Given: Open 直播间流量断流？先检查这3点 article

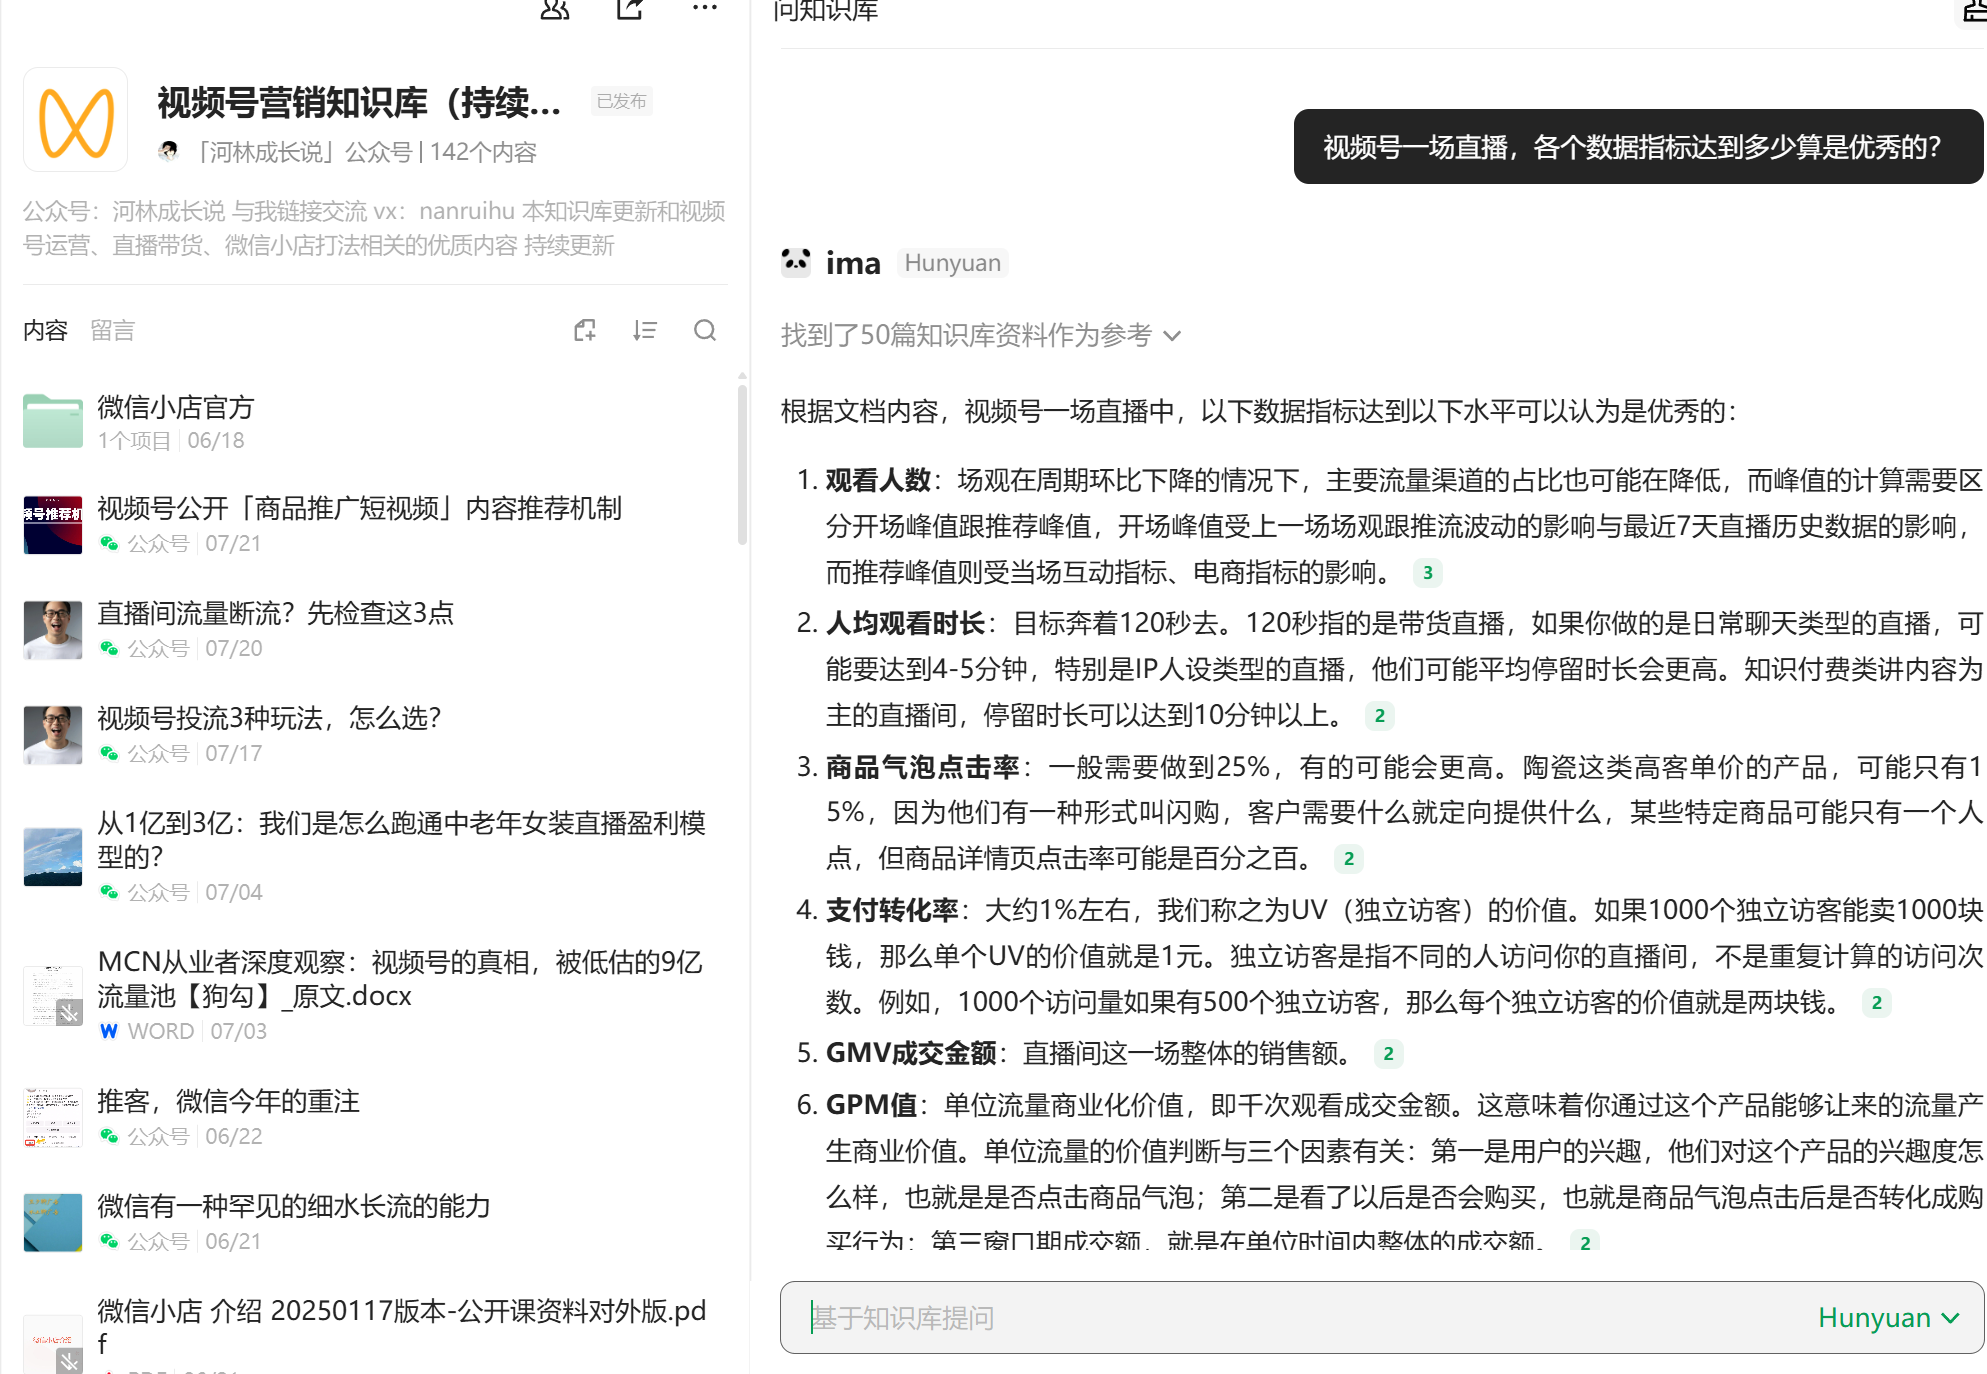Looking at the screenshot, I should [x=275, y=613].
